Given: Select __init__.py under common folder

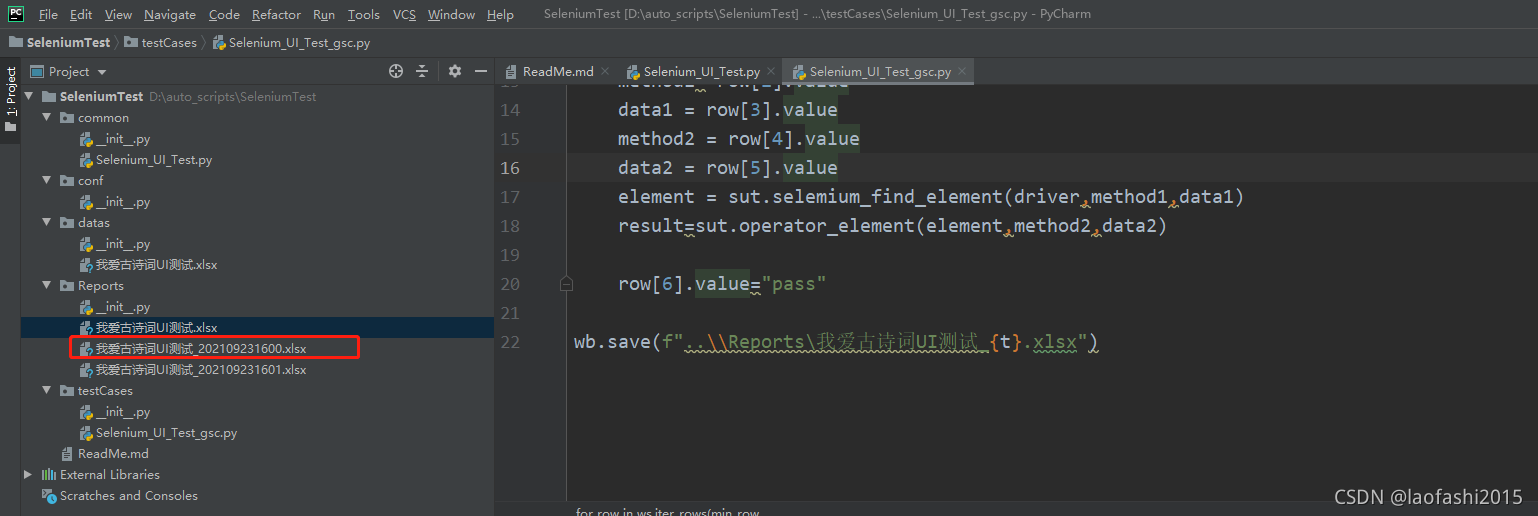Looking at the screenshot, I should (x=123, y=139).
